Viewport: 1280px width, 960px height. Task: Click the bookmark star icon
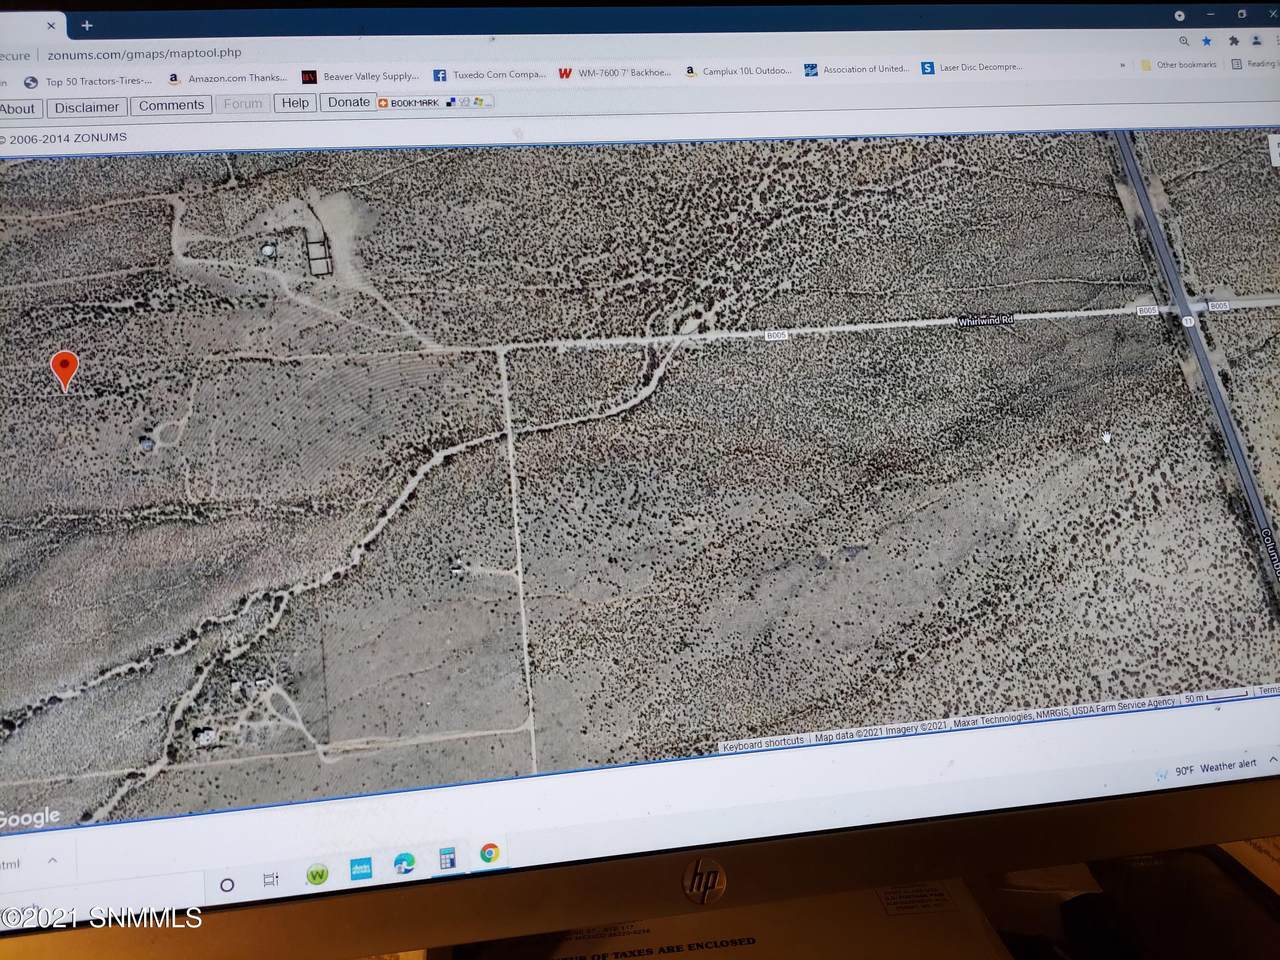pyautogui.click(x=1207, y=41)
